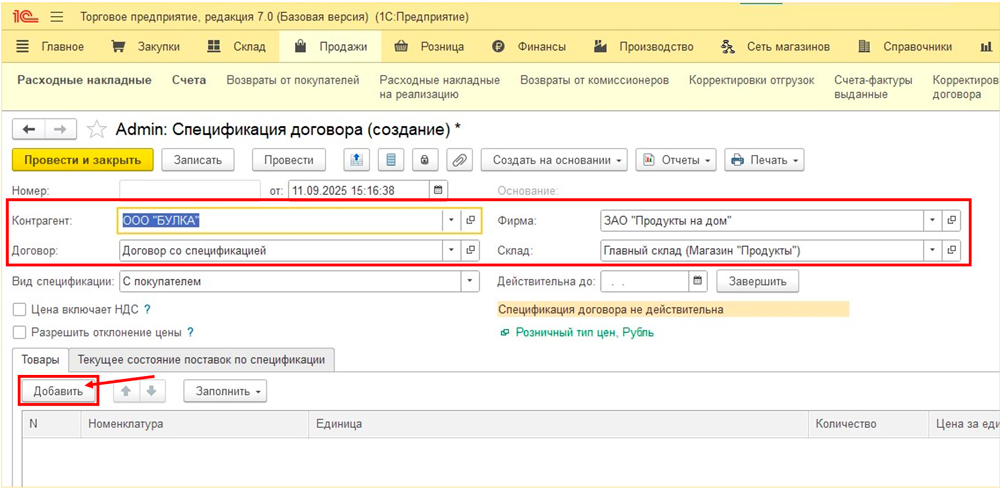
Task: Click into the Номер input field
Action: tap(189, 190)
